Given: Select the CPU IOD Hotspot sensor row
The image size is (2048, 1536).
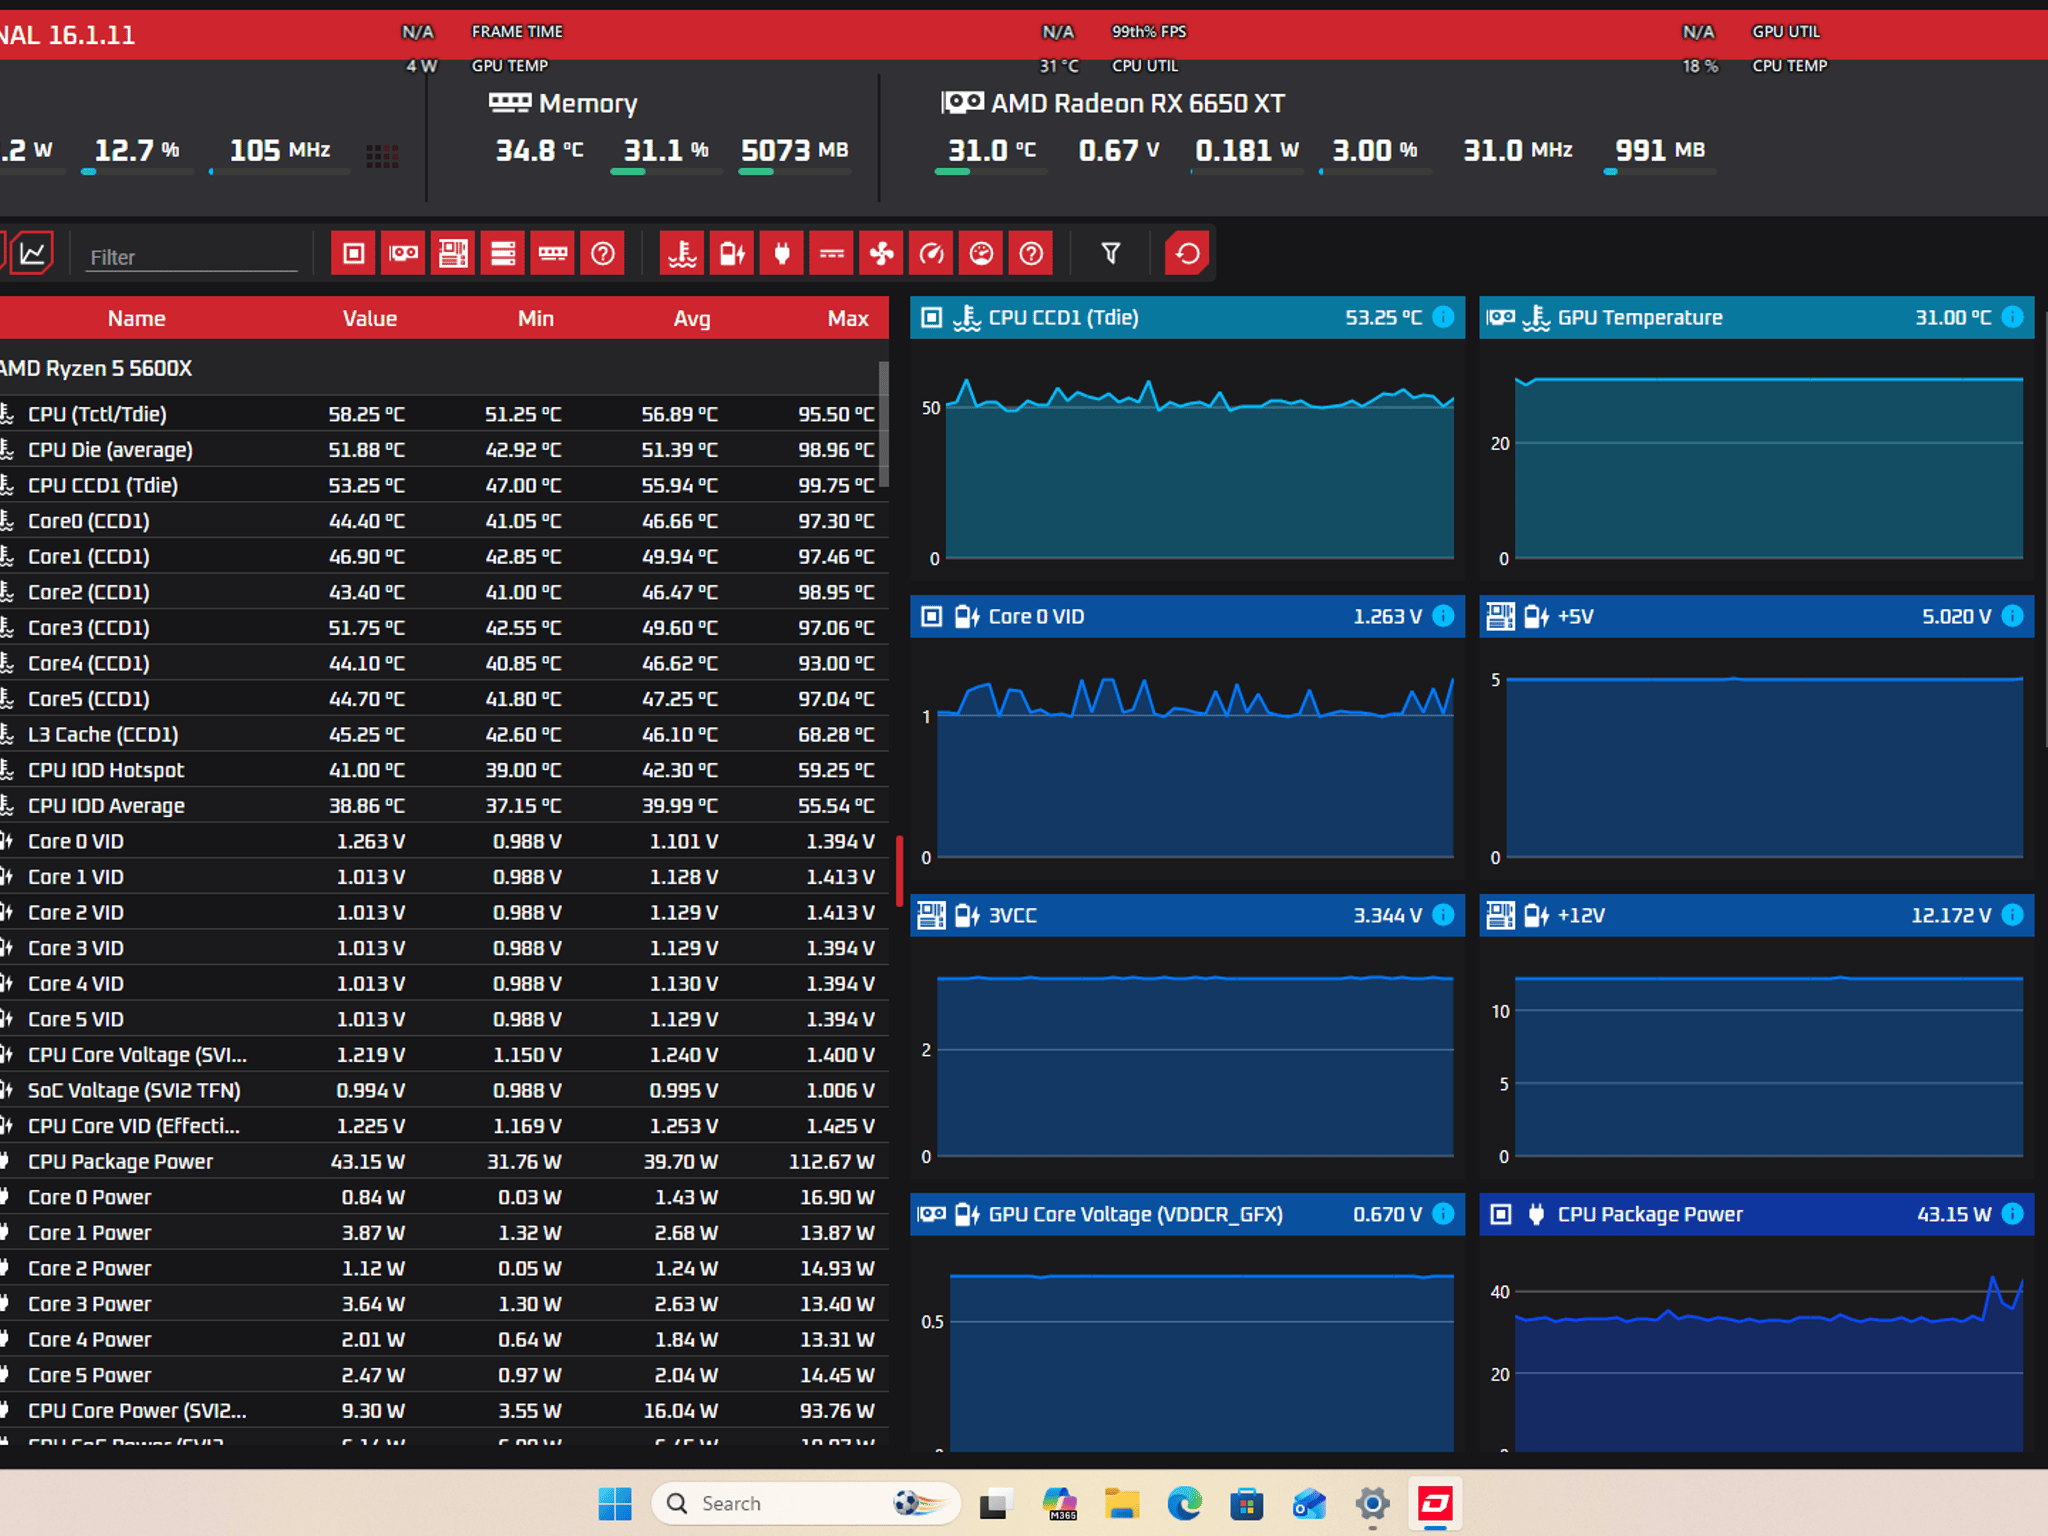Looking at the screenshot, I should coord(440,770).
